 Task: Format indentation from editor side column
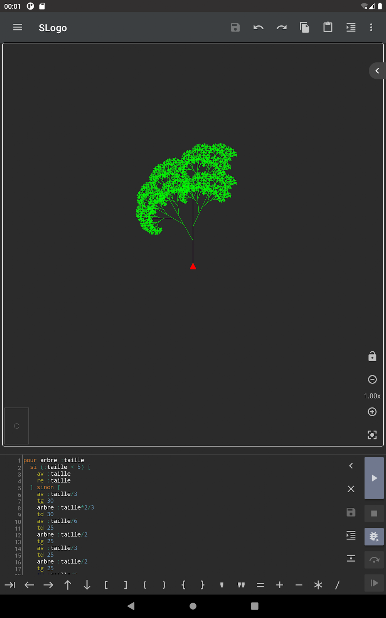pyautogui.click(x=351, y=535)
